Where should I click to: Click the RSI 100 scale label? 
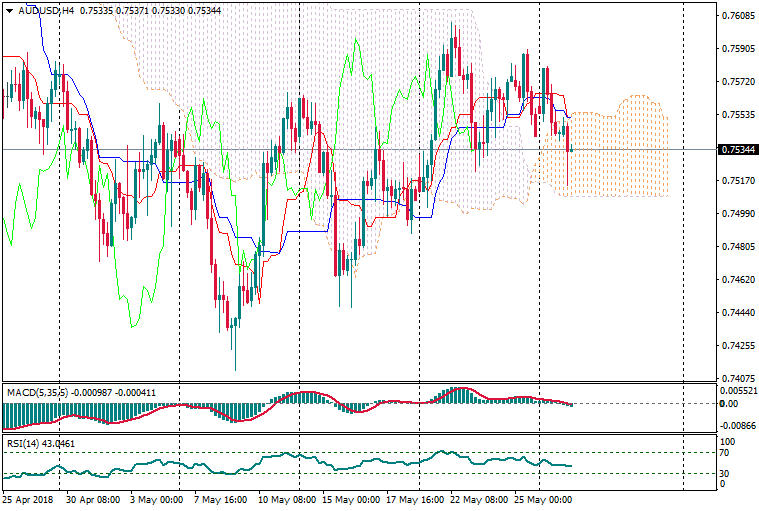coord(729,441)
